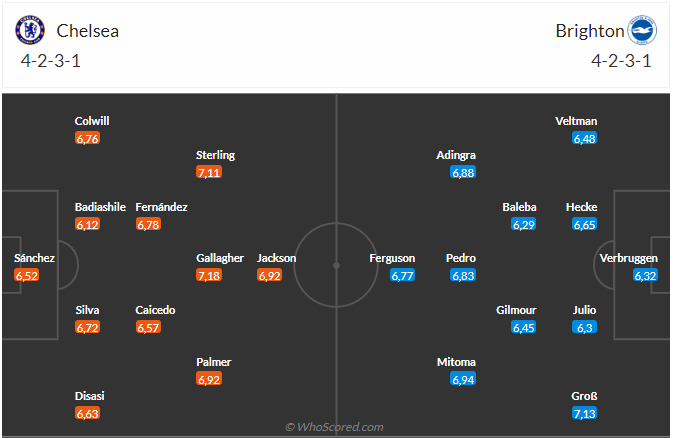The height and width of the screenshot is (438, 674).
Task: Select player name Ferguson
Action: click(x=392, y=258)
